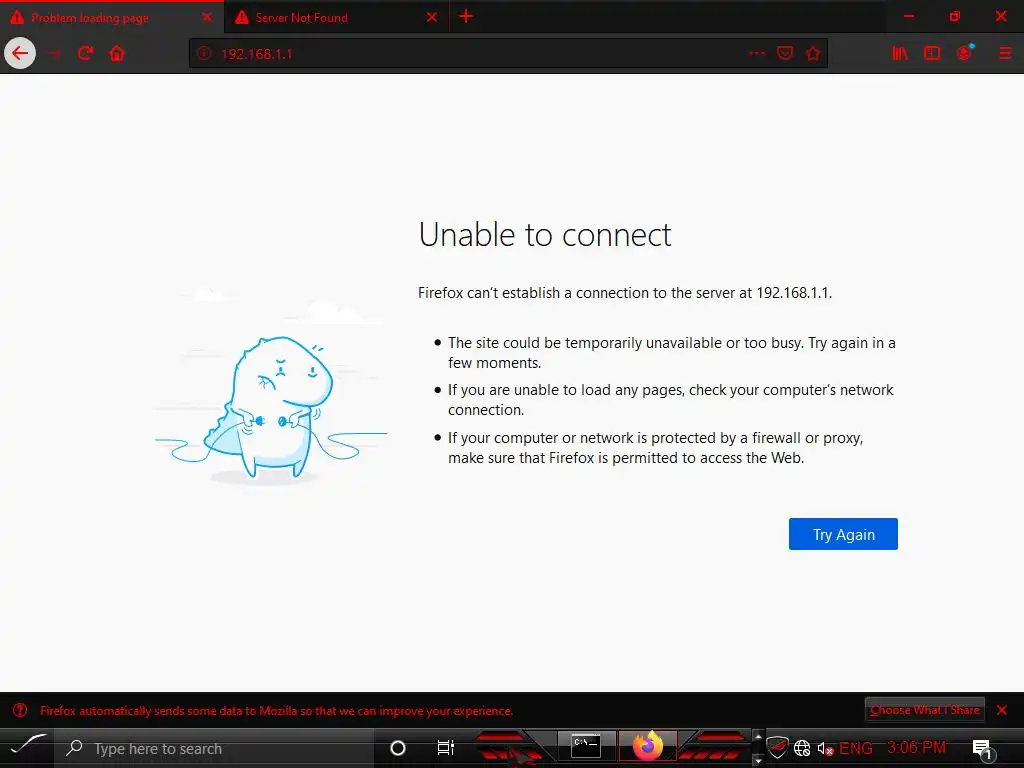Save page to Pocket
Image resolution: width=1024 pixels, height=768 pixels.
click(x=785, y=54)
